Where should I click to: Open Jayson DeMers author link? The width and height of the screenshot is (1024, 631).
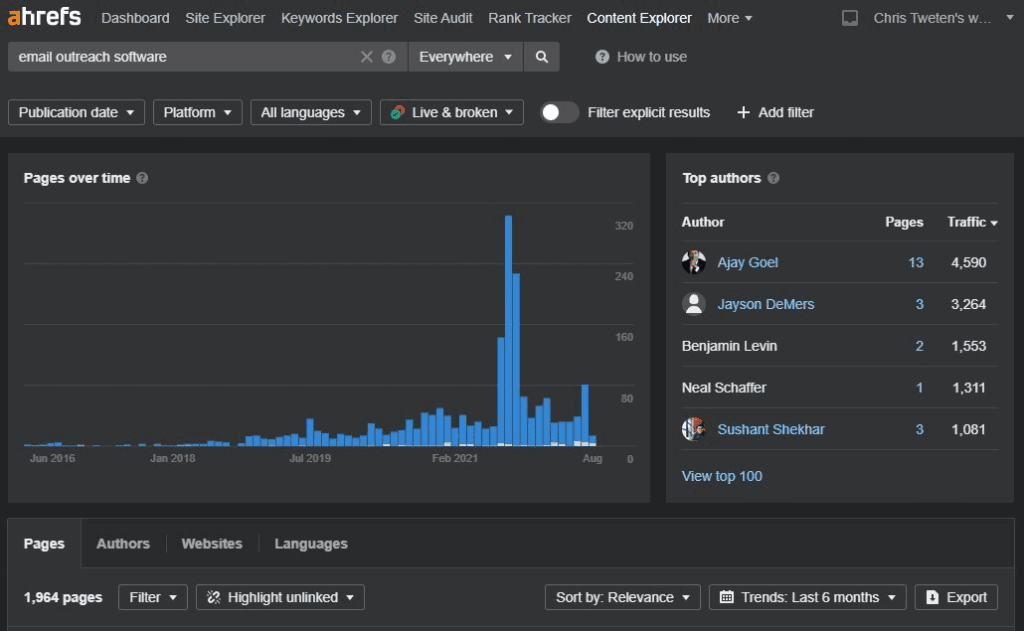765,304
